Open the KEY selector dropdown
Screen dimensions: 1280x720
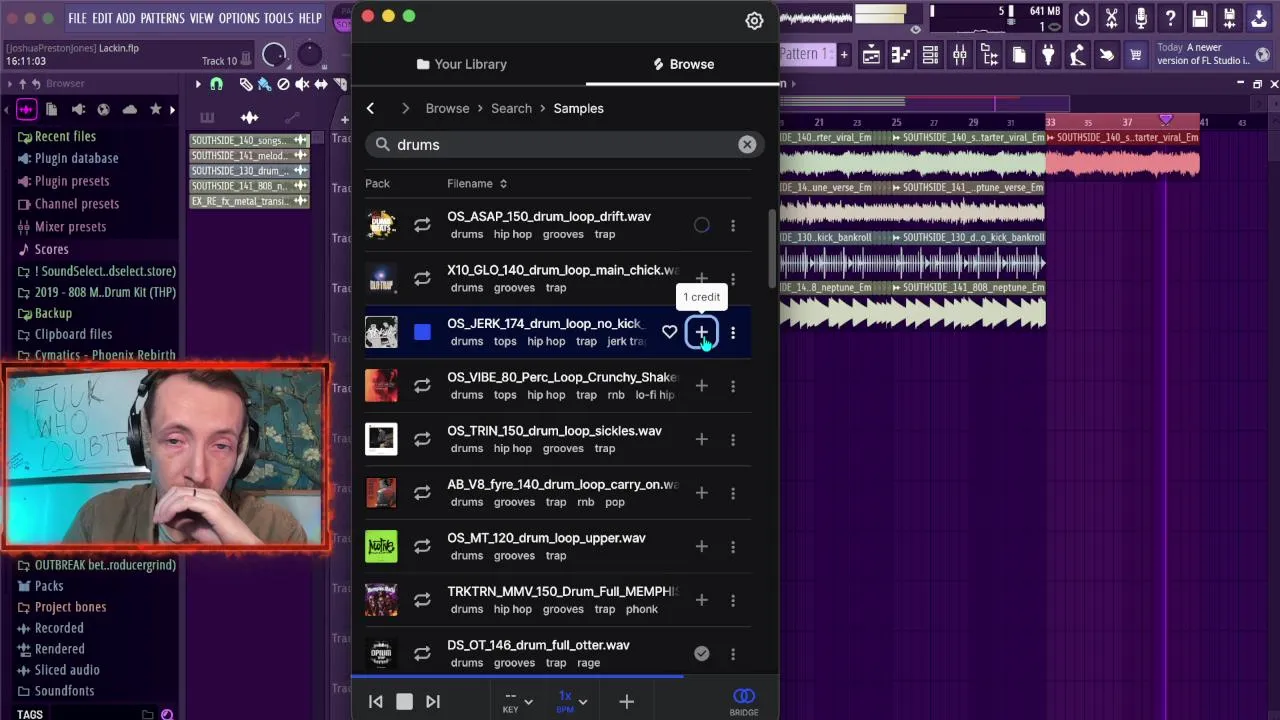pyautogui.click(x=518, y=701)
